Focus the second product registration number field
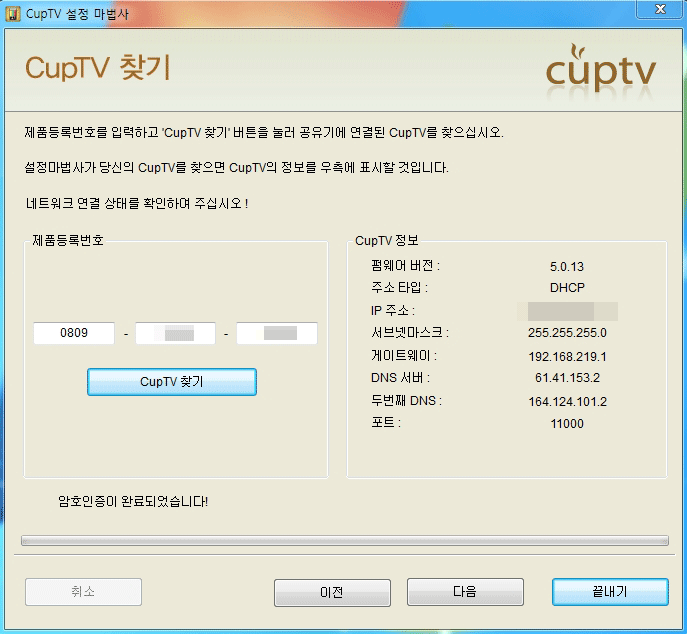This screenshot has height=634, width=687. (175, 333)
